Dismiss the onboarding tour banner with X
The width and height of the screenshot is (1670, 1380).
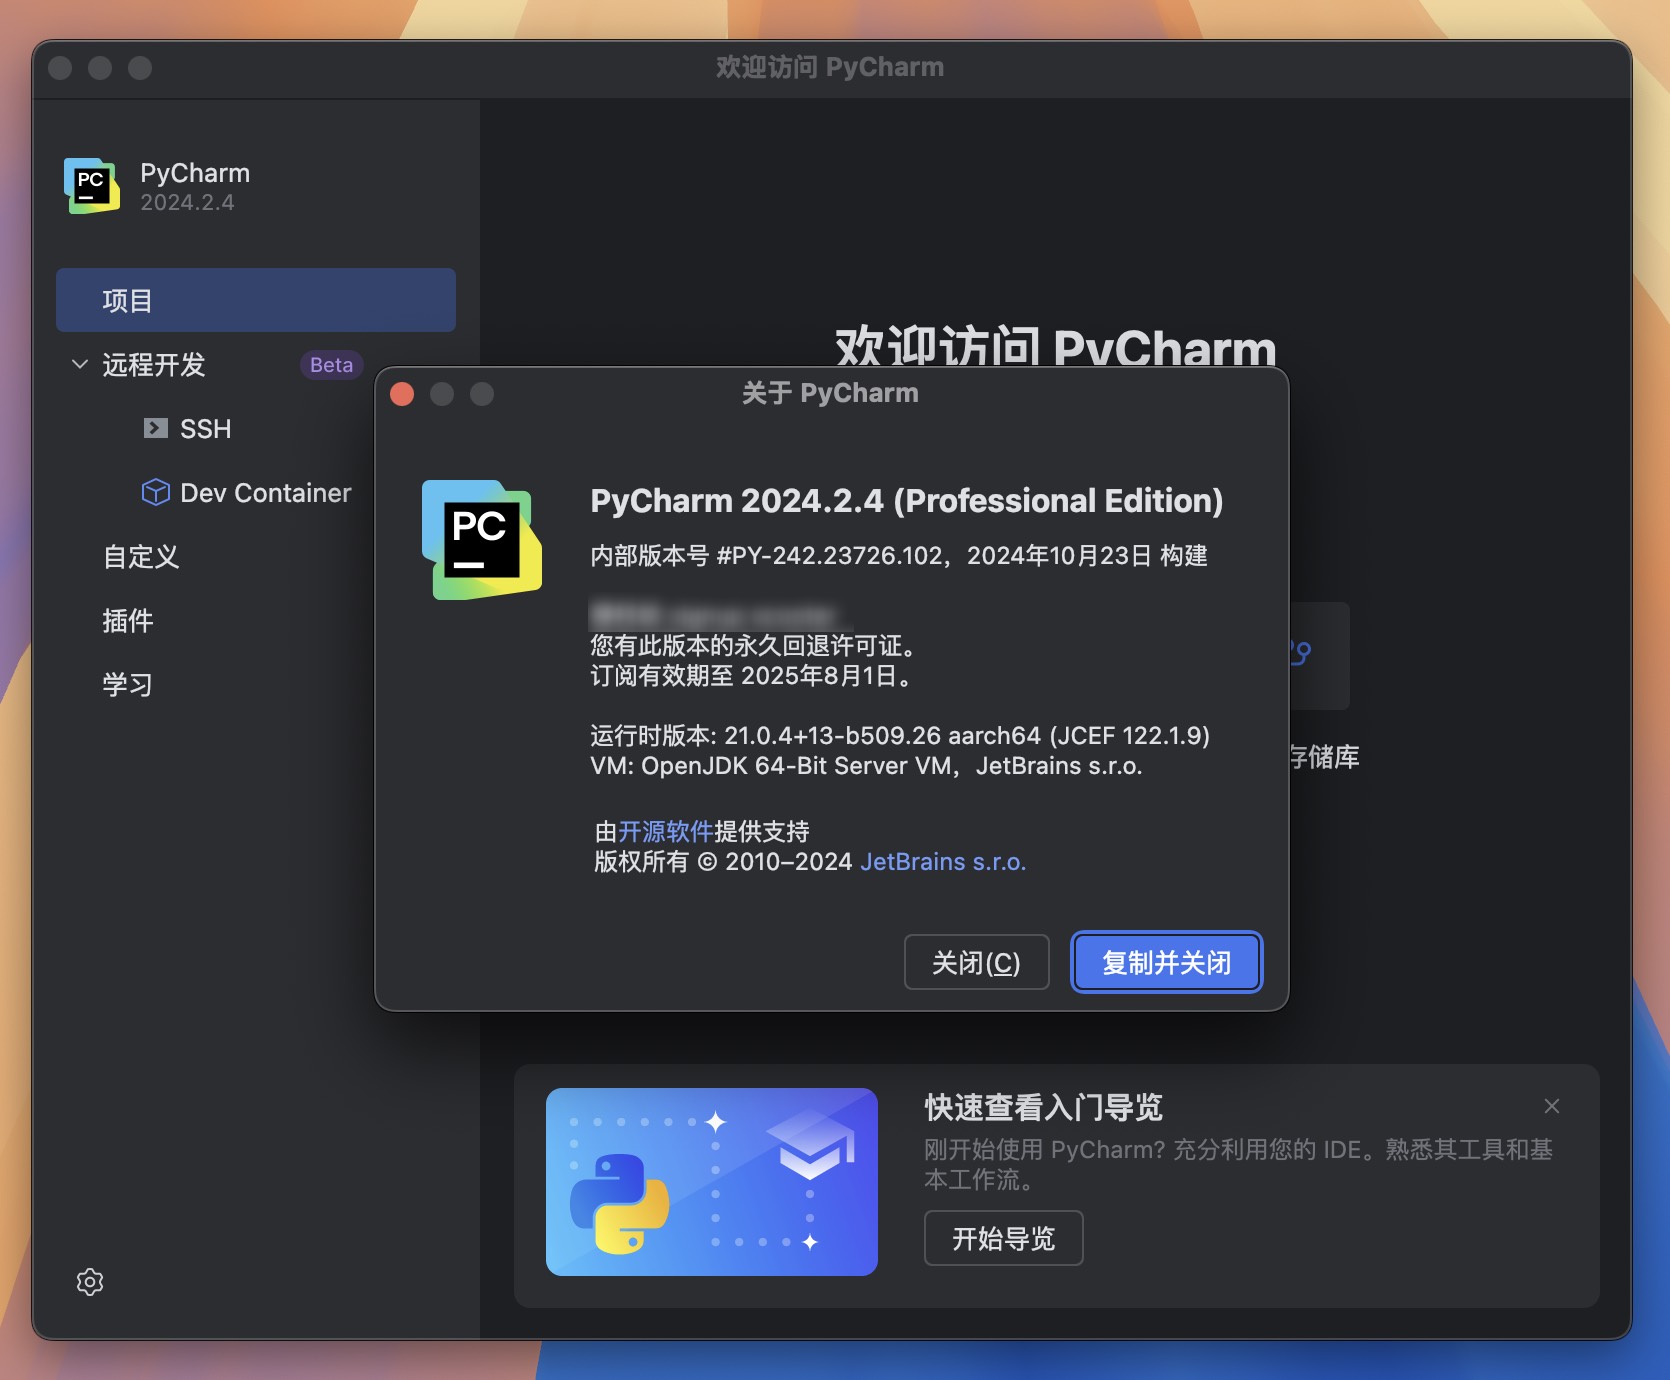point(1552,1106)
